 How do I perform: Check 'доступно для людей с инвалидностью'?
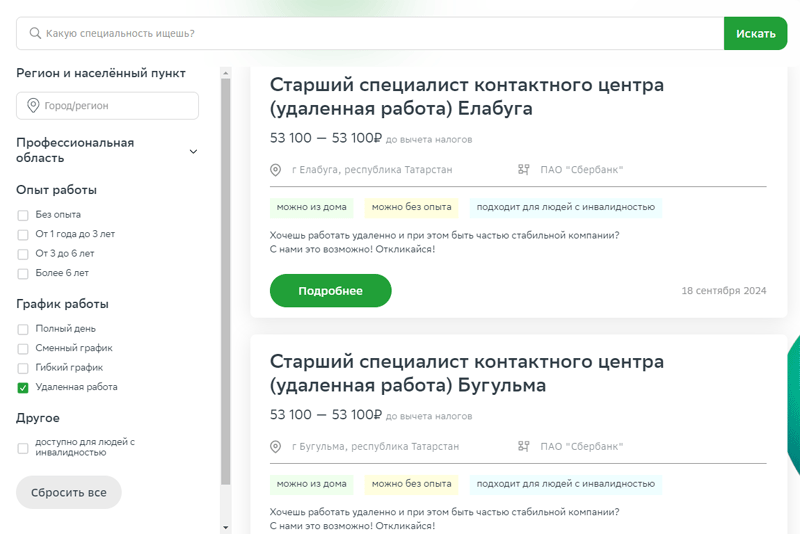click(23, 448)
